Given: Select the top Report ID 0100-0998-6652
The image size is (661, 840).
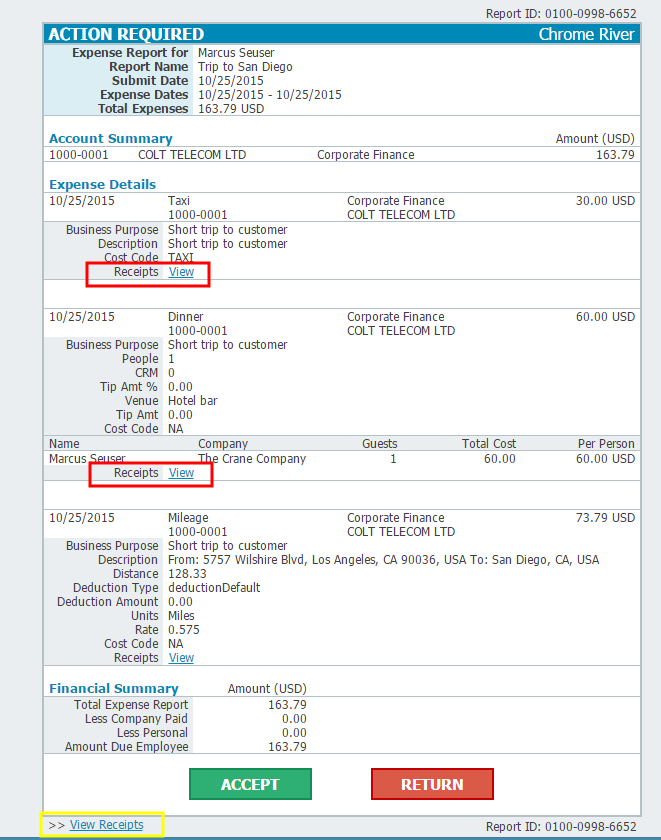Looking at the screenshot, I should [x=561, y=14].
